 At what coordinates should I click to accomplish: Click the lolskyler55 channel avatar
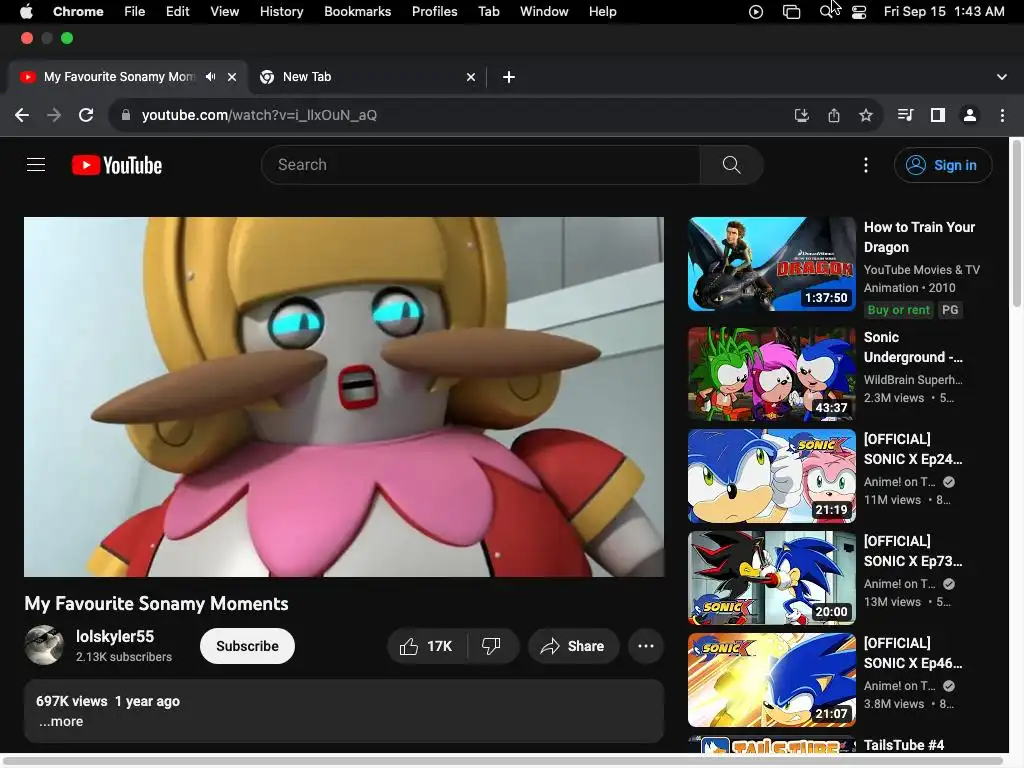click(44, 645)
